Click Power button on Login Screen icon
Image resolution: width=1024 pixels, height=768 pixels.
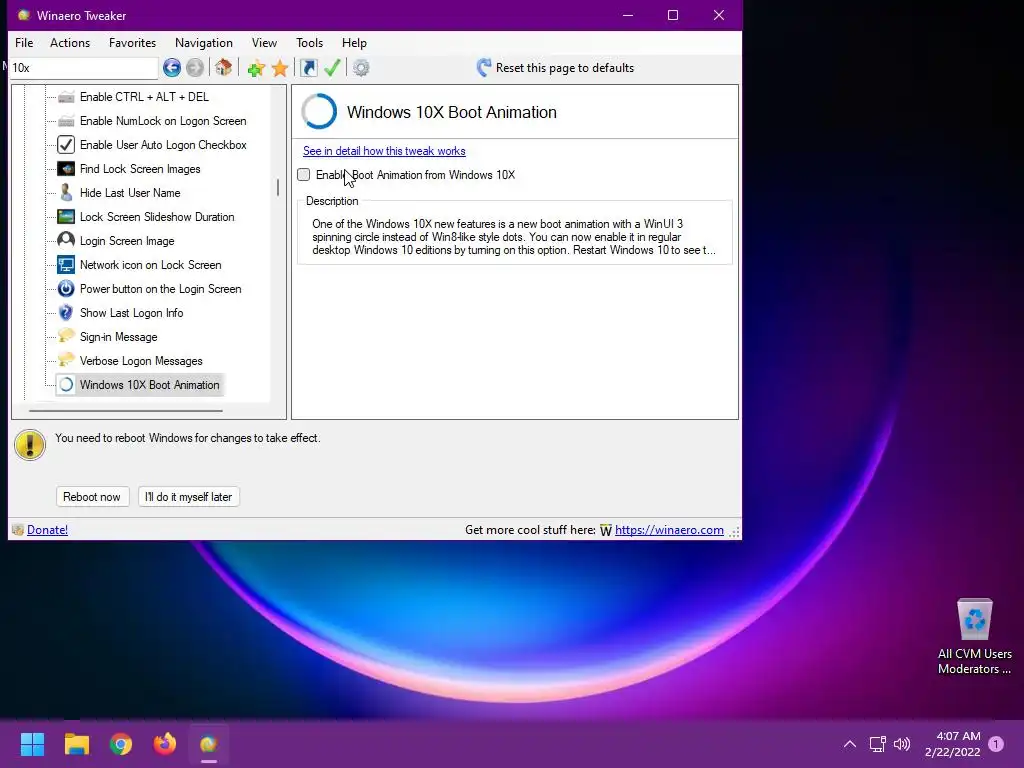pyautogui.click(x=66, y=289)
